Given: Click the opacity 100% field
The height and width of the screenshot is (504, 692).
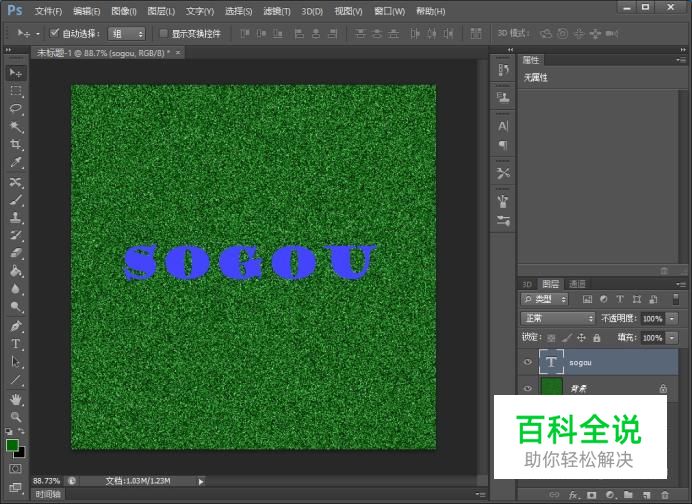Looking at the screenshot, I should 653,318.
